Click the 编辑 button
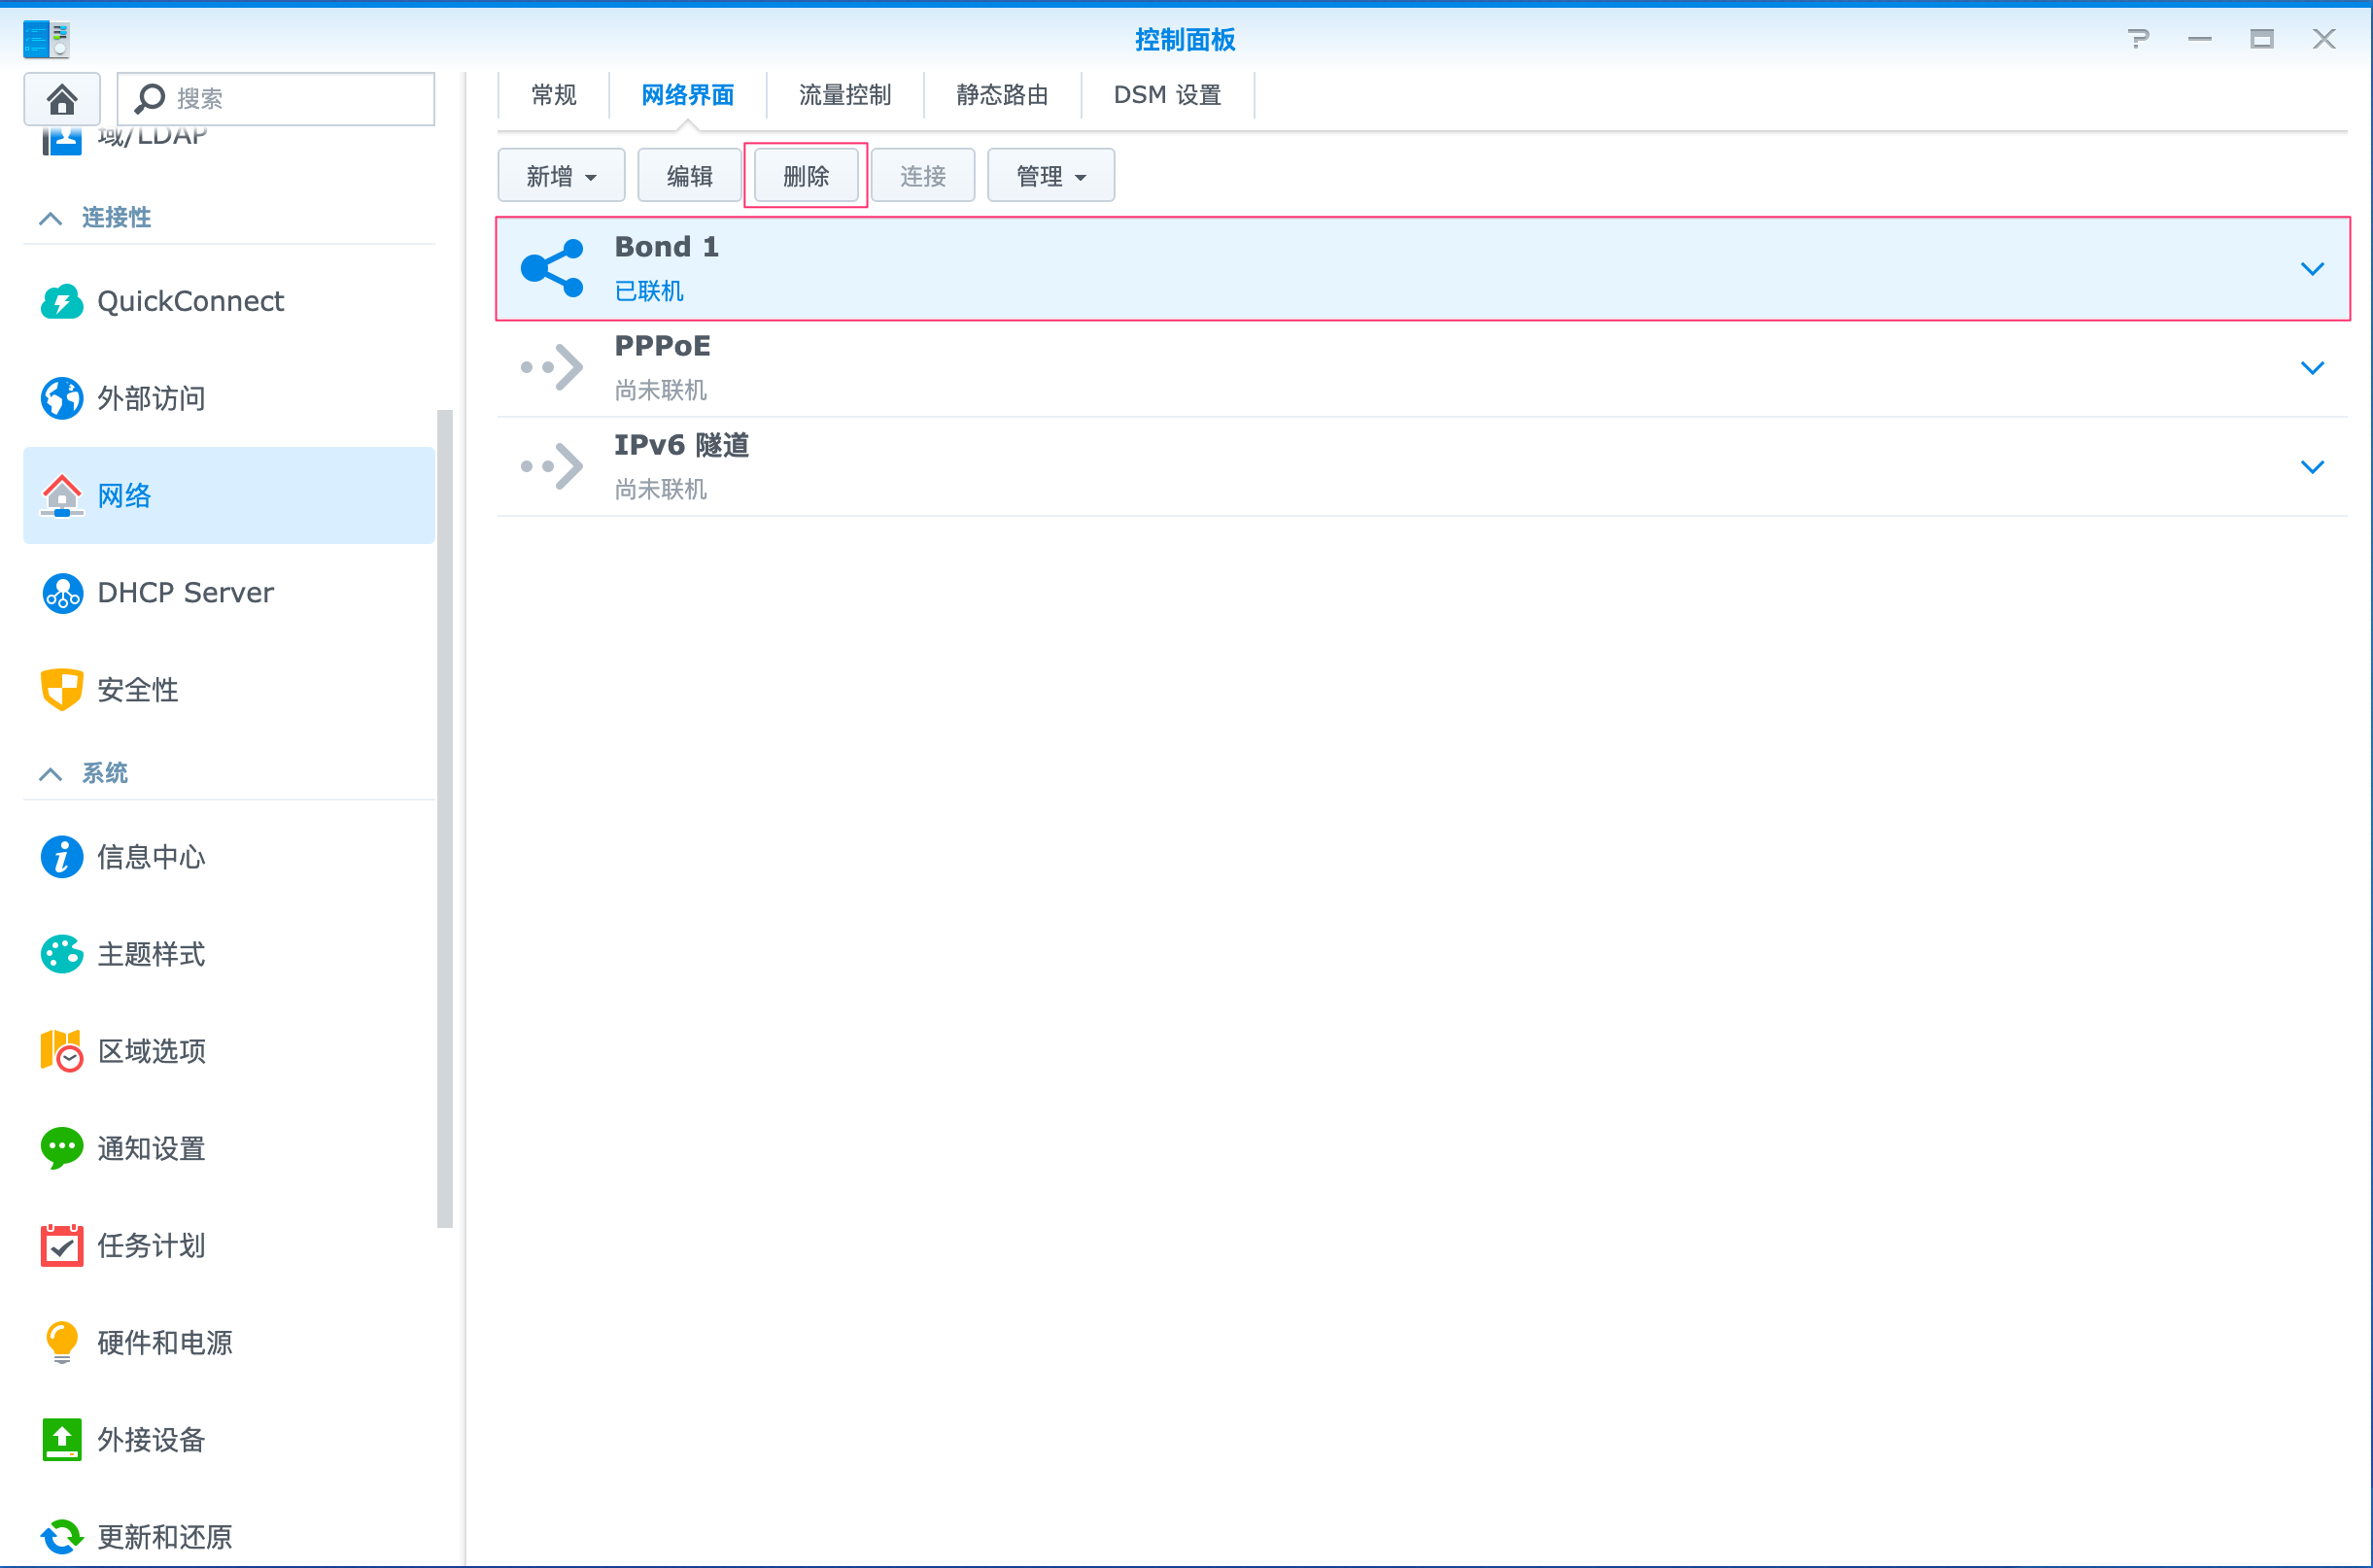This screenshot has height=1568, width=2373. tap(690, 176)
